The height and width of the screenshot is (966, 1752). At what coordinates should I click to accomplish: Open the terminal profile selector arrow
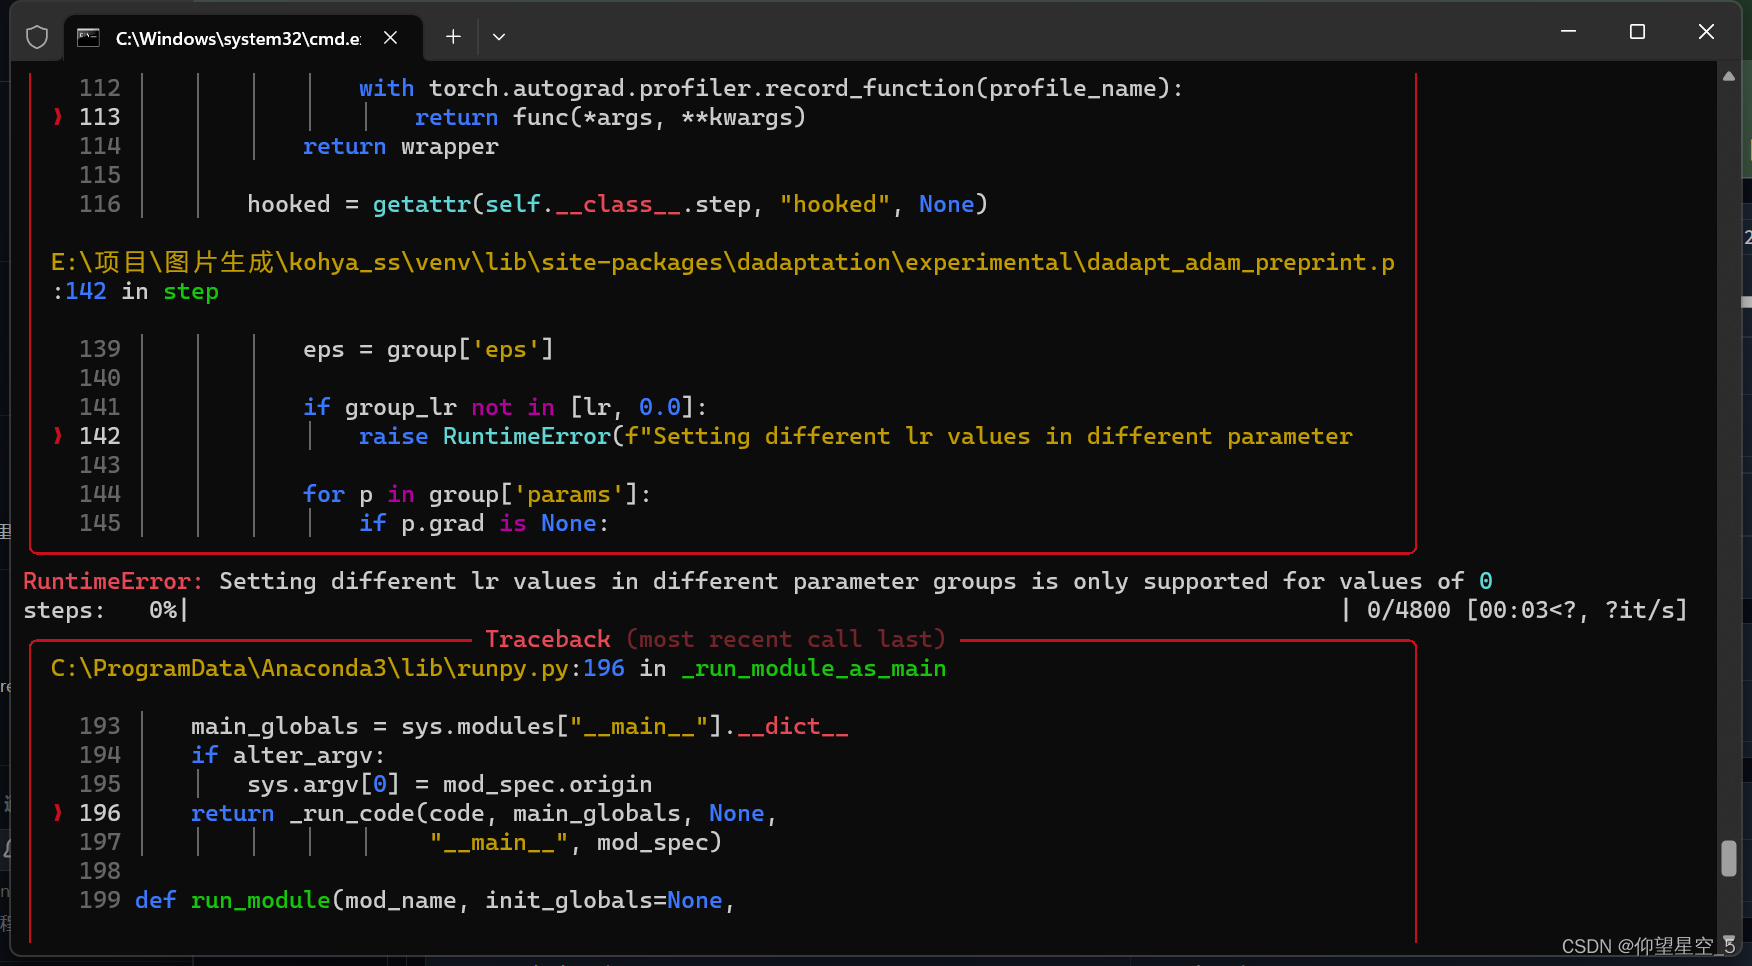(498, 37)
